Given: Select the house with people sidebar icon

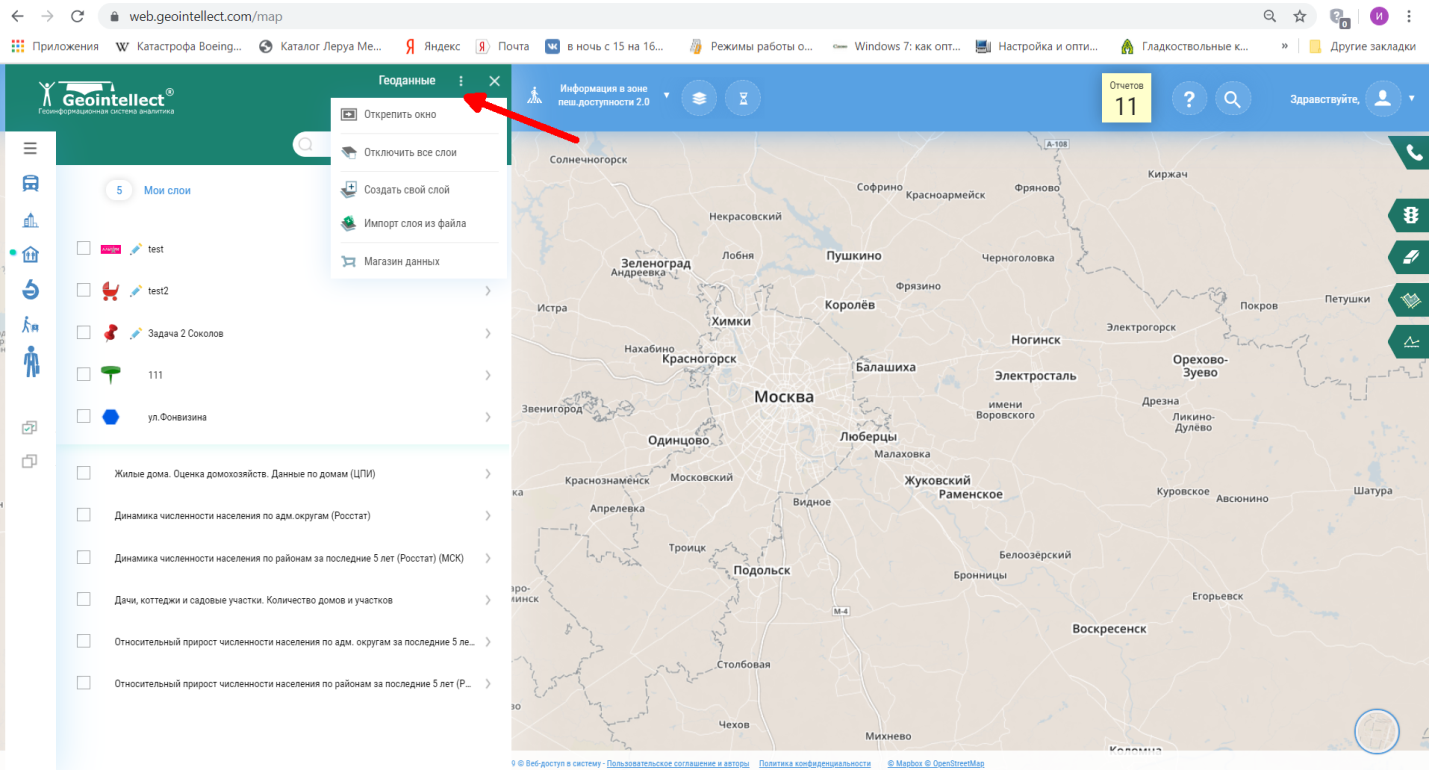Looking at the screenshot, I should tap(31, 254).
